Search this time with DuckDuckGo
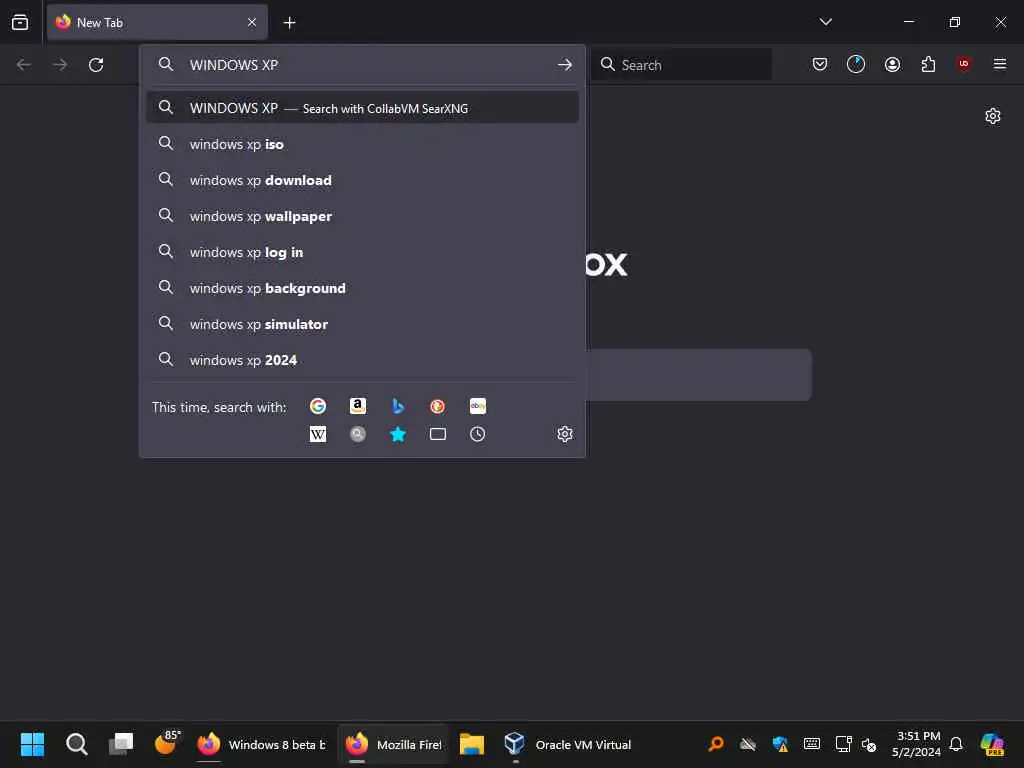1024x768 pixels. pyautogui.click(x=438, y=406)
